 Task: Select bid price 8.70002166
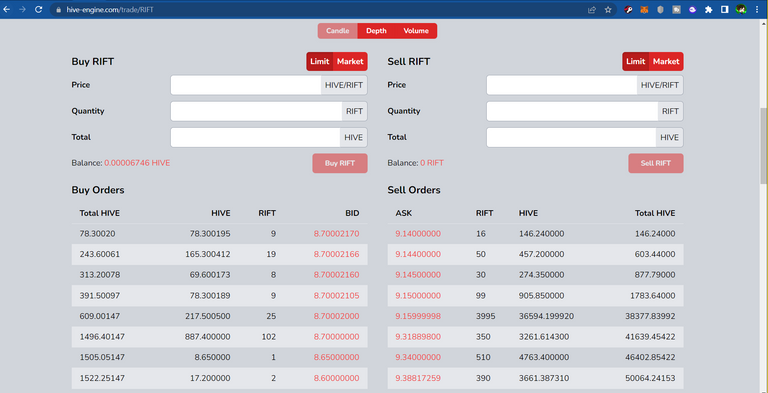pyautogui.click(x=336, y=255)
